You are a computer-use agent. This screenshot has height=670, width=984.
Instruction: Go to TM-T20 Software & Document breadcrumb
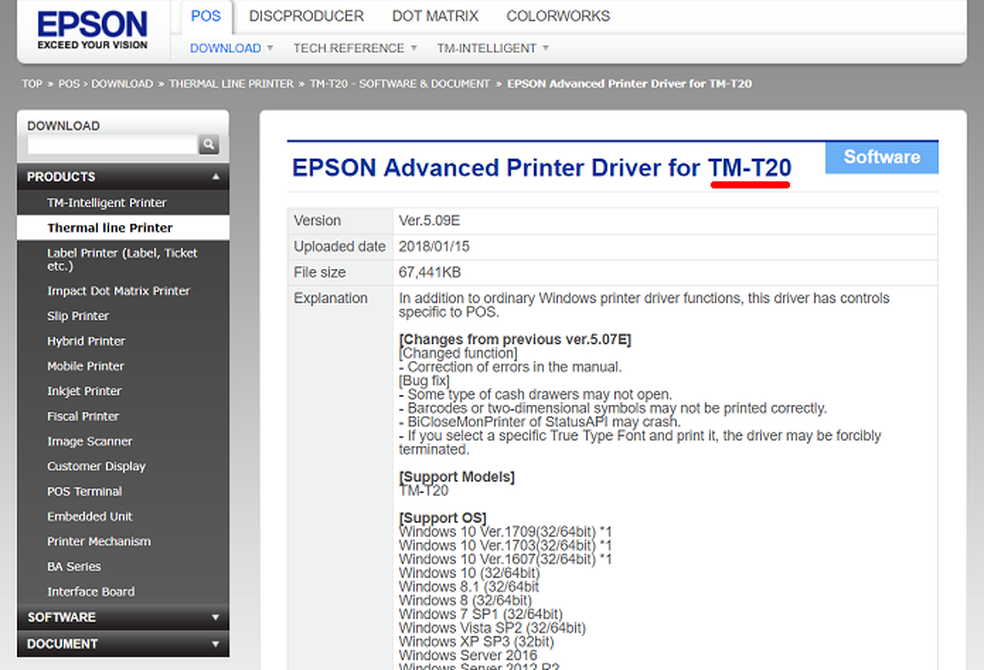tap(399, 83)
